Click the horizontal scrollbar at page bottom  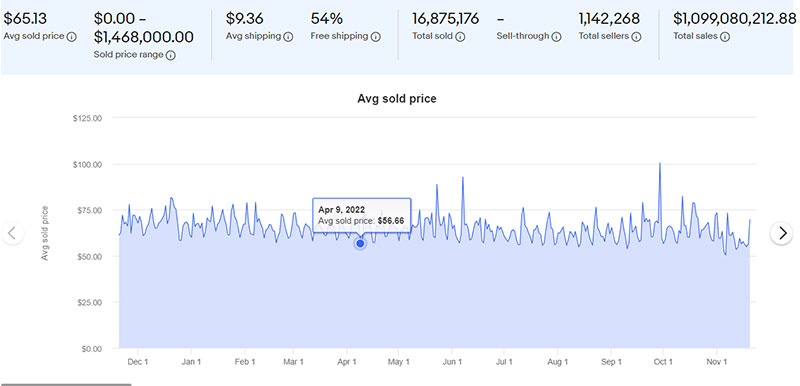point(66,384)
